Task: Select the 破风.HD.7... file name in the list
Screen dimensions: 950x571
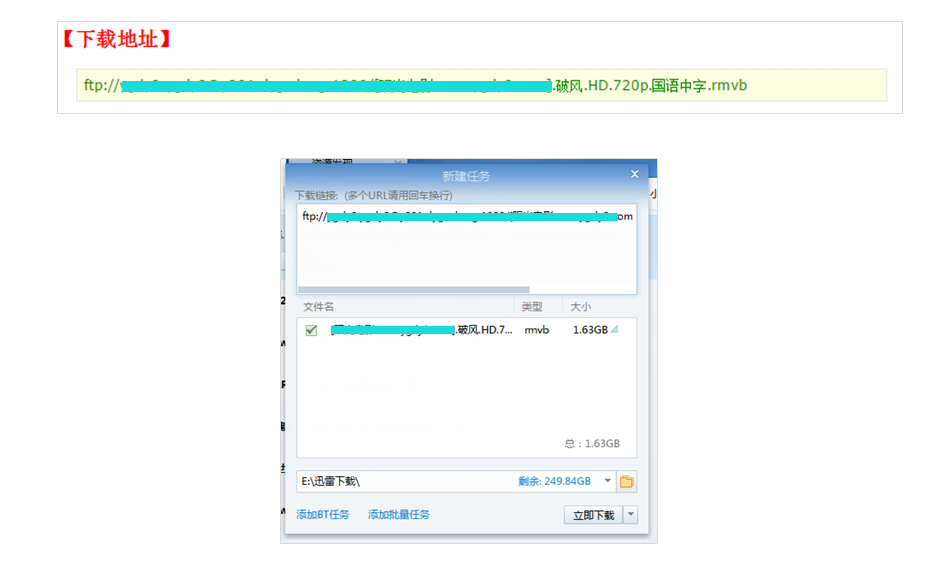Action: (x=422, y=330)
